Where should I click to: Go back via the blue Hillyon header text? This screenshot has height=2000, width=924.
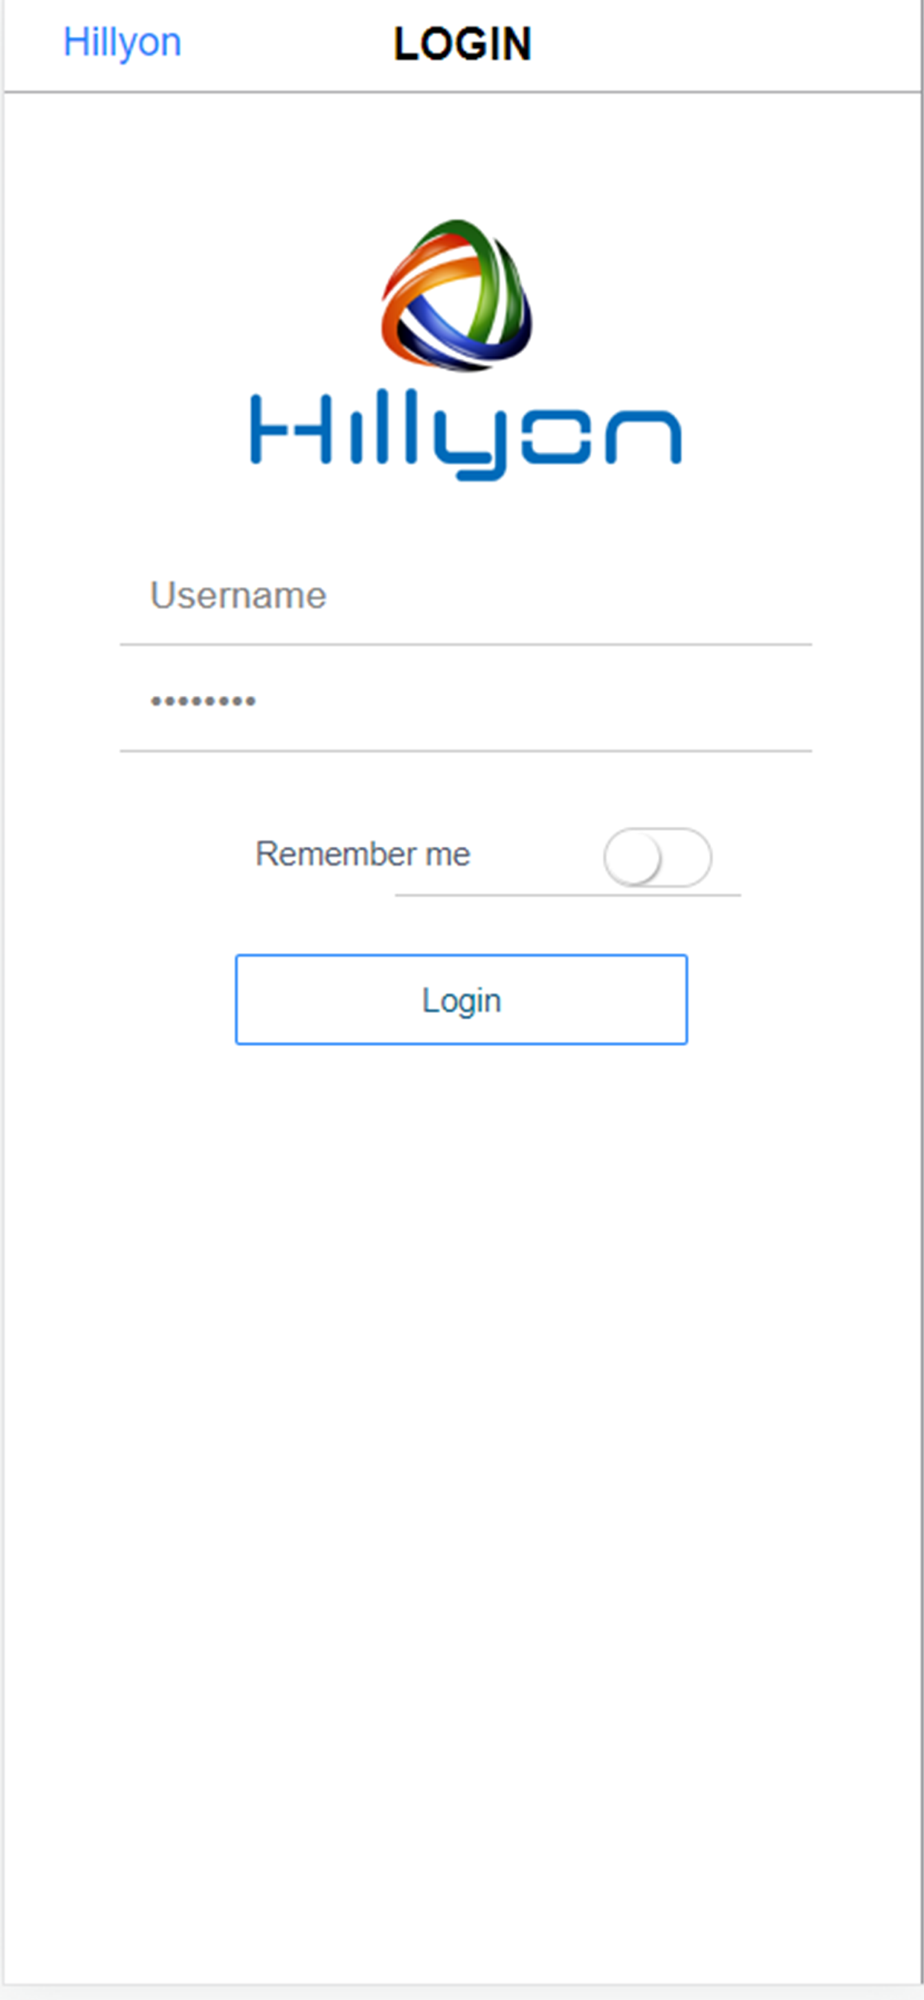(122, 43)
